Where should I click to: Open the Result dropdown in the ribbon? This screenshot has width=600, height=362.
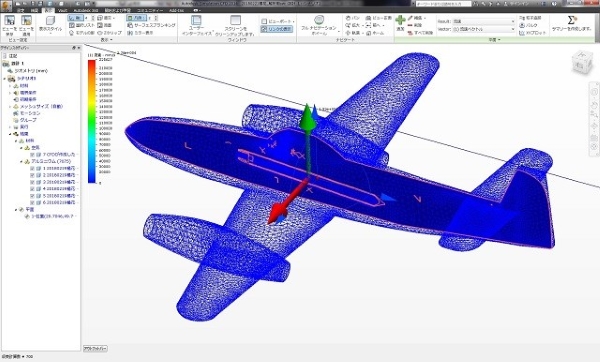click(x=484, y=21)
